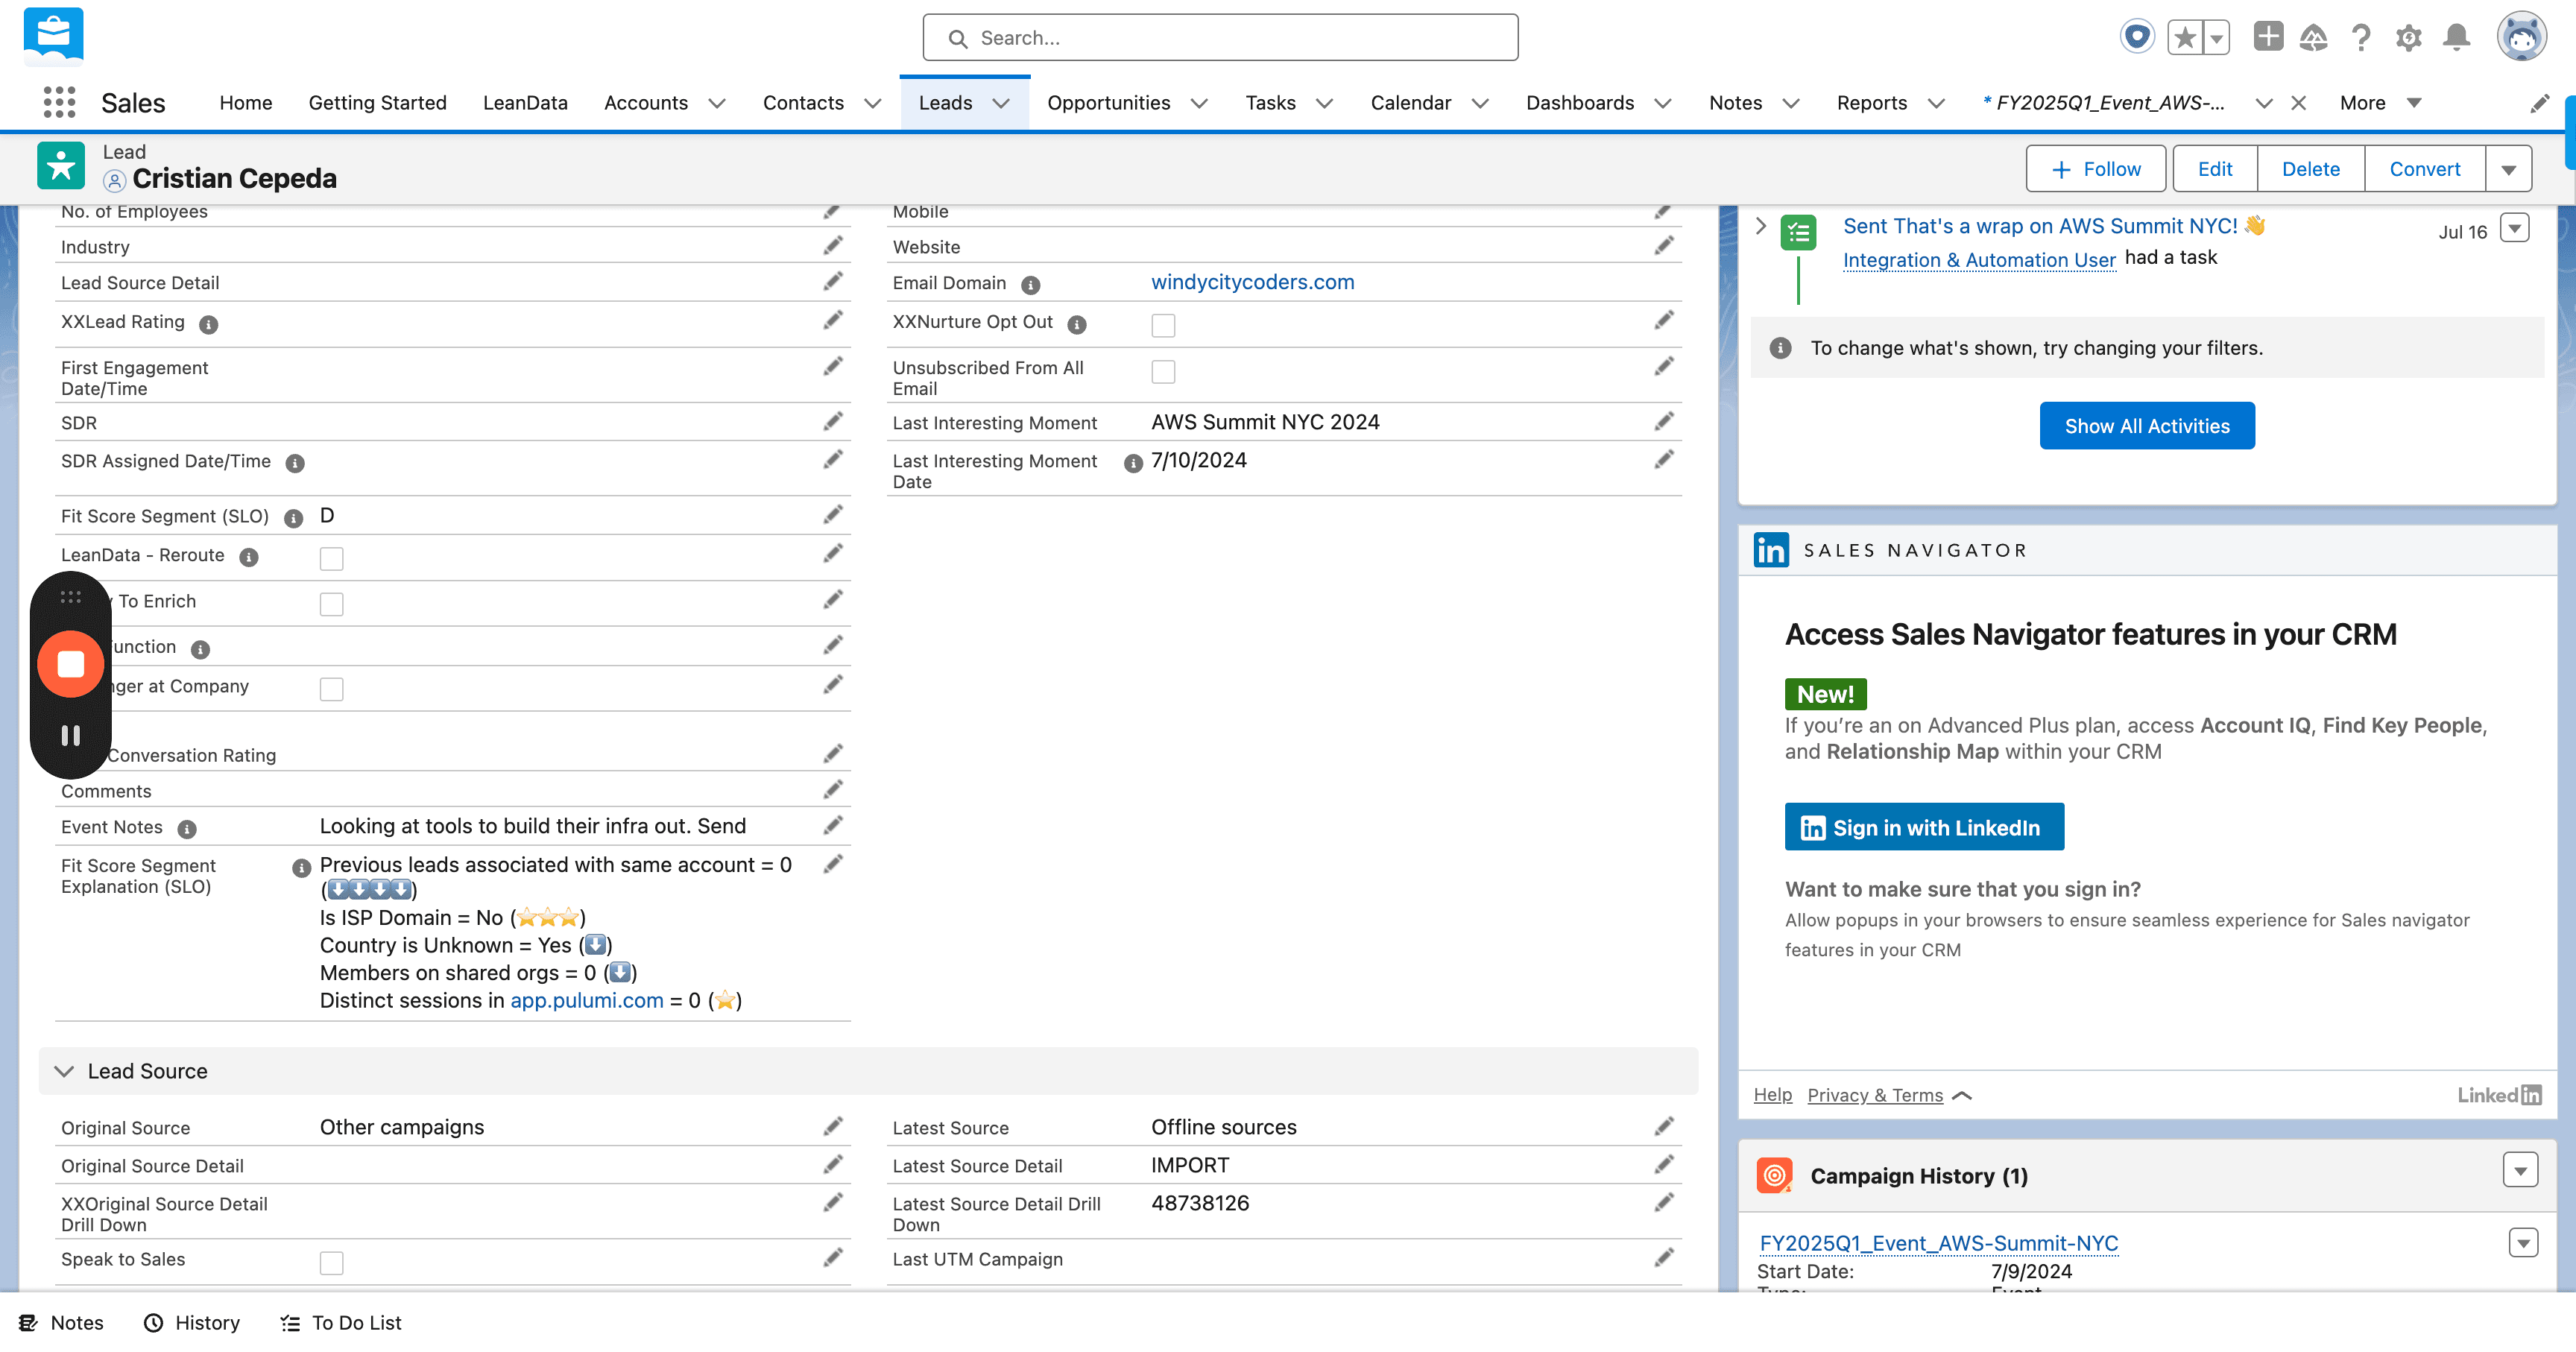The width and height of the screenshot is (2576, 1352).
Task: Open the Notifications bell icon
Action: coord(2457,38)
